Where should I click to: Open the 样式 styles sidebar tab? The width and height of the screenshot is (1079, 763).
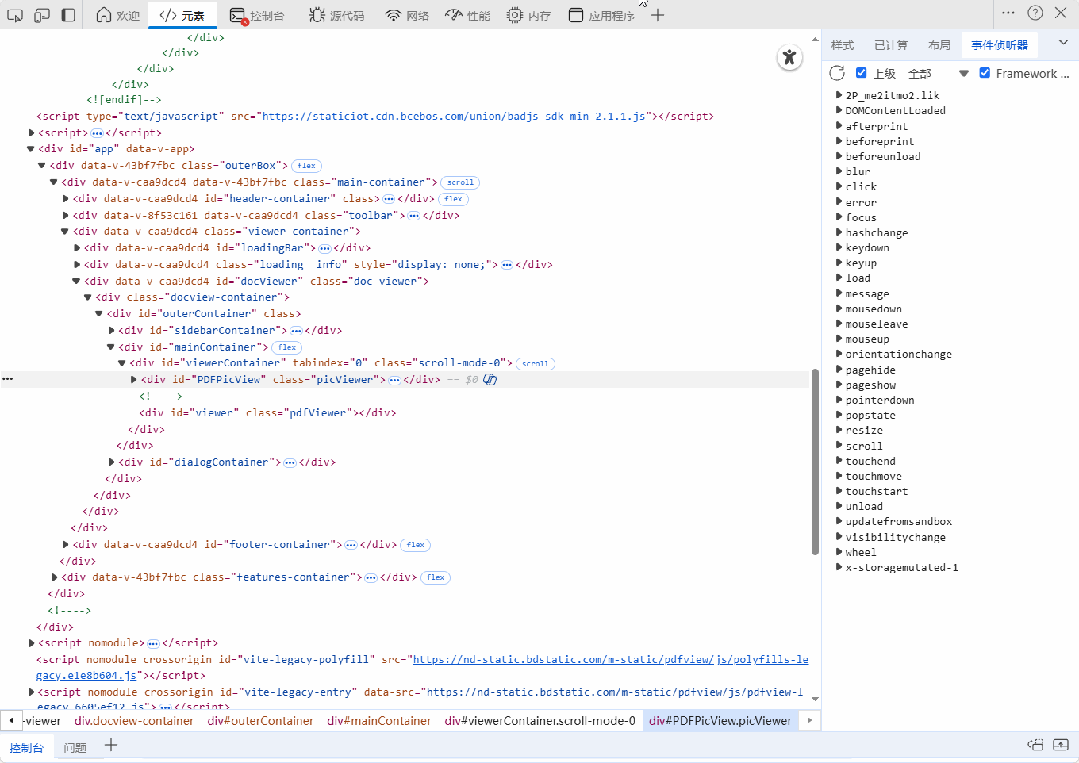pyautogui.click(x=842, y=45)
